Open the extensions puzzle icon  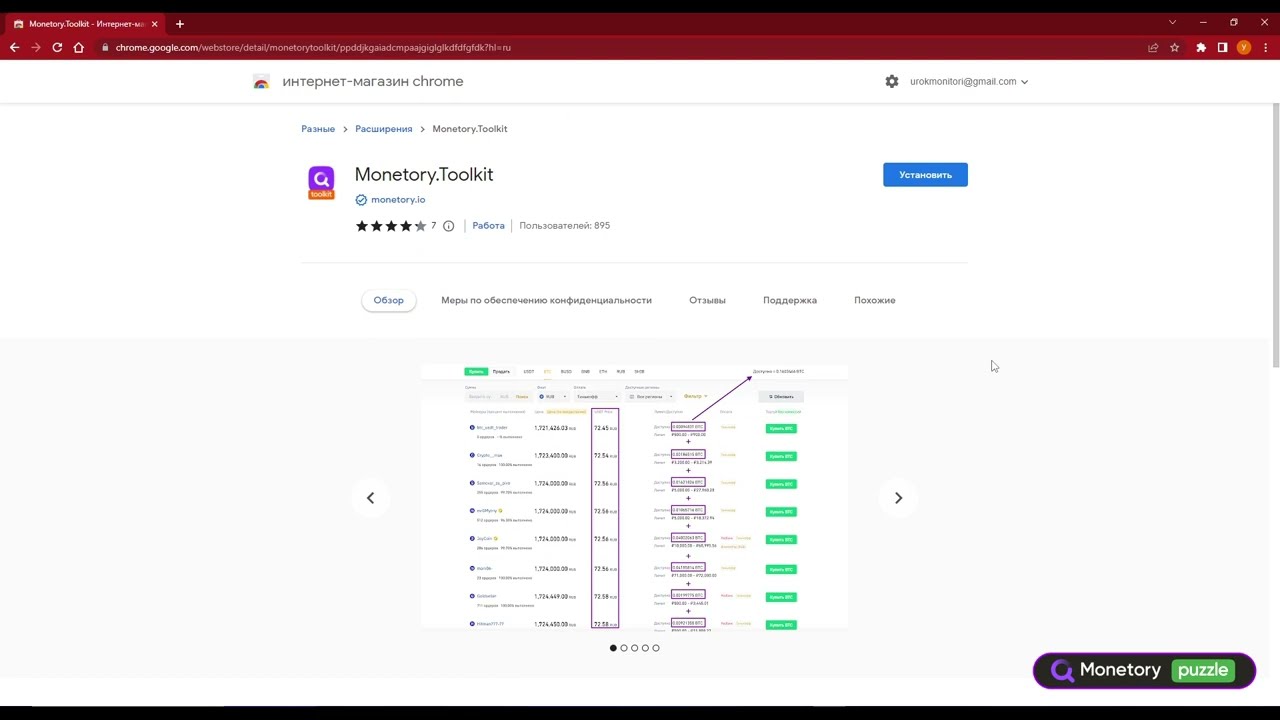click(1201, 47)
